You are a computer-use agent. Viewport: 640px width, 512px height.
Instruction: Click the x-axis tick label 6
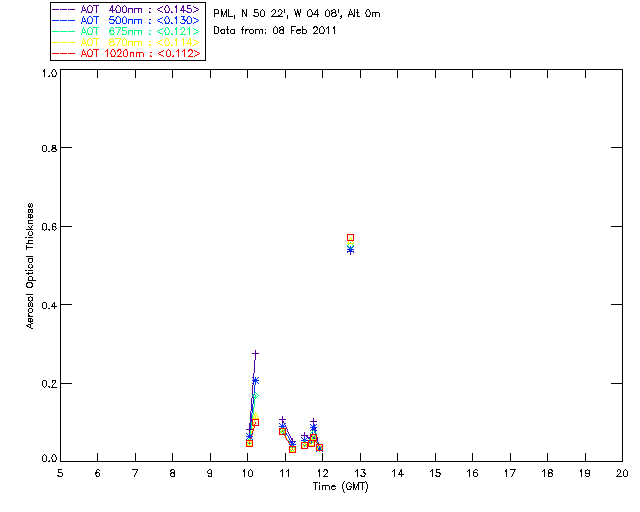tap(98, 473)
